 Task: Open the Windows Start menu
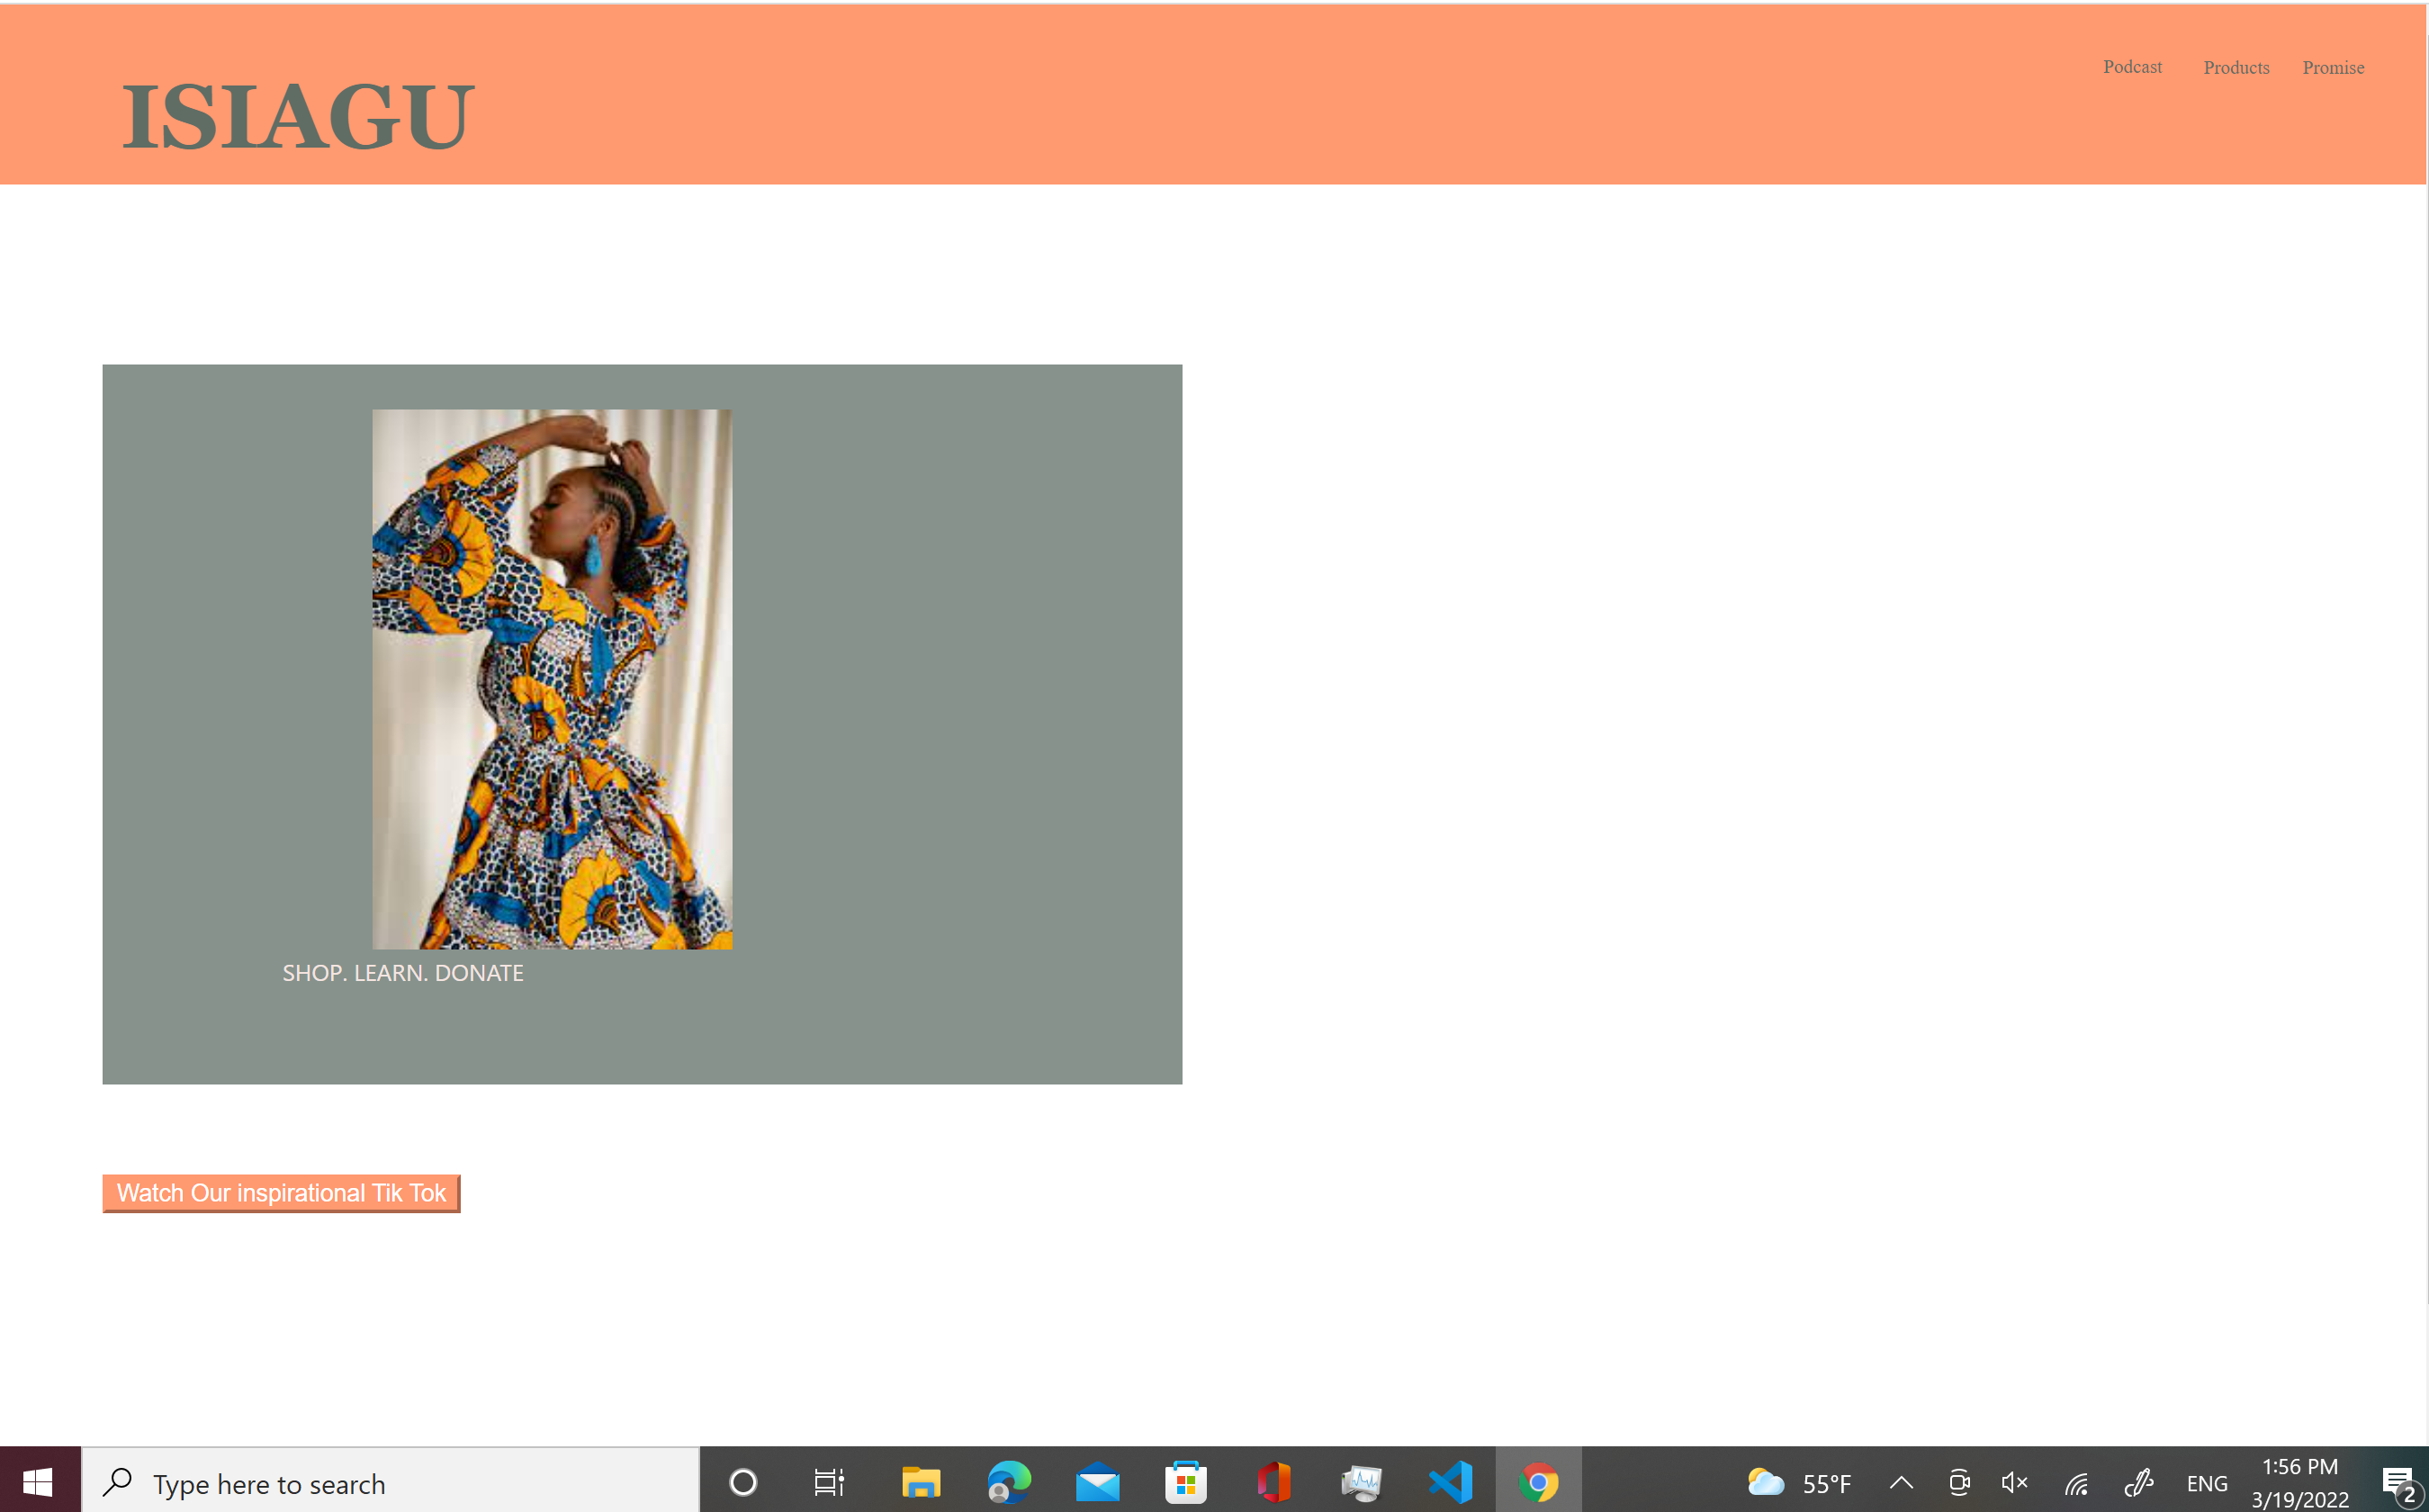38,1481
